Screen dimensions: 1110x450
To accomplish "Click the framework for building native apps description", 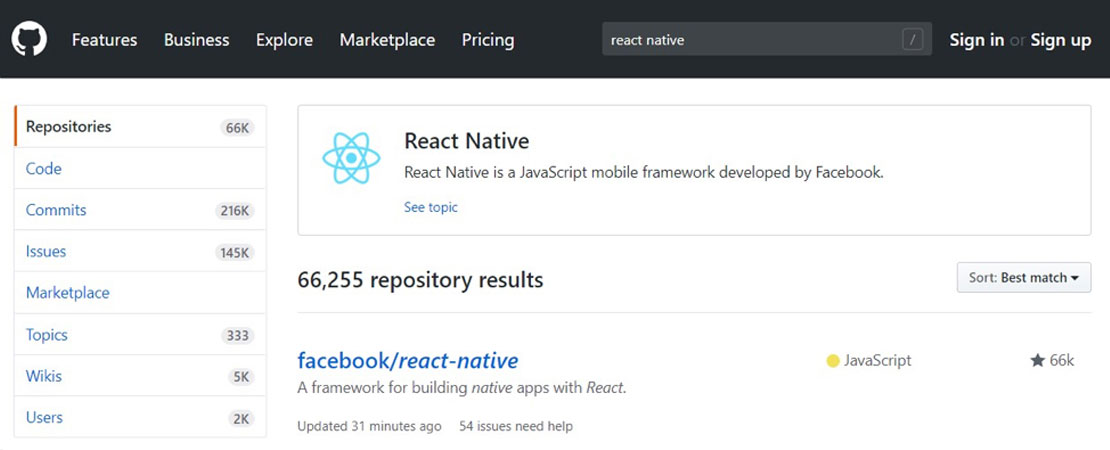I will 462,388.
